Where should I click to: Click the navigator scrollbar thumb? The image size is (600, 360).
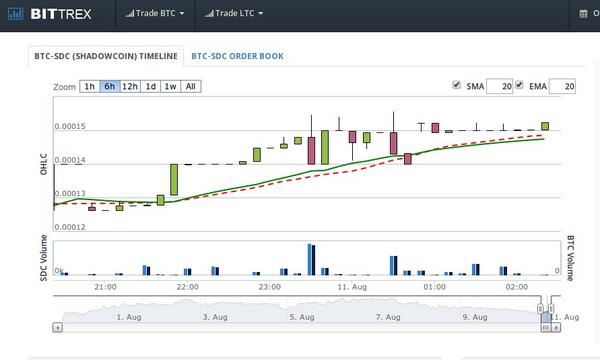coord(546,327)
